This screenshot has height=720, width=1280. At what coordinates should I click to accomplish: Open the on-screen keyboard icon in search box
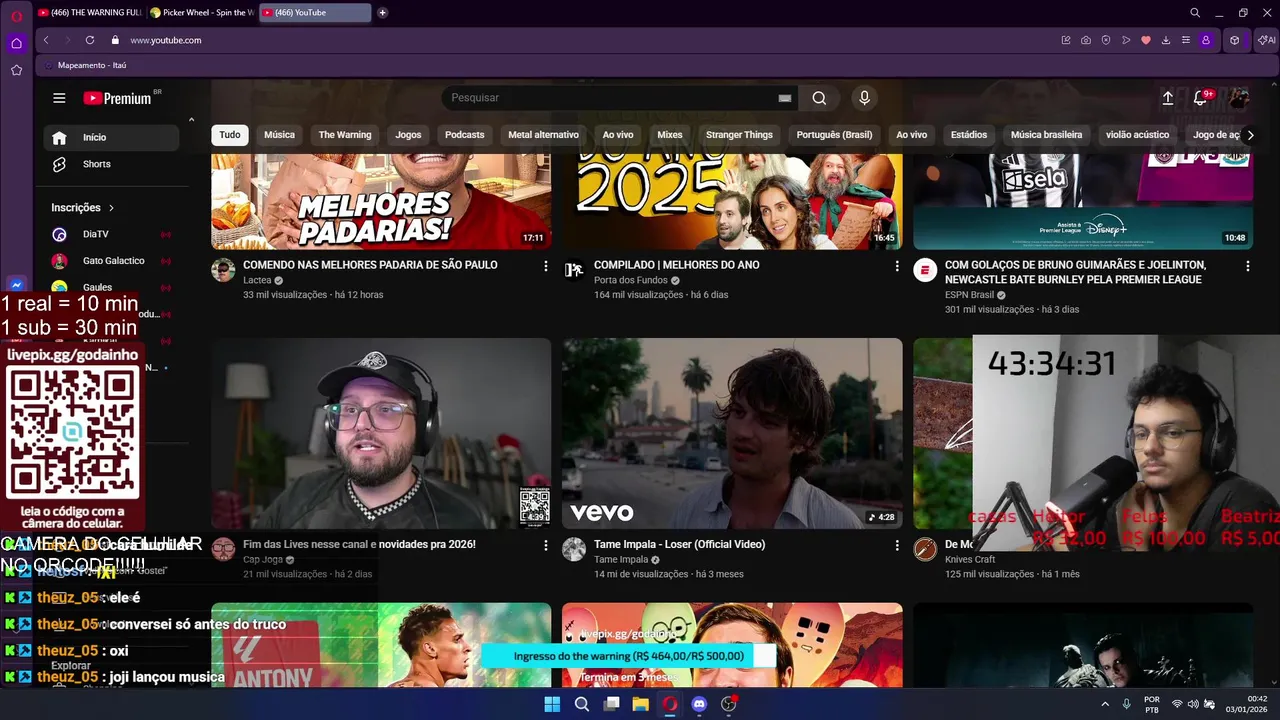(785, 98)
